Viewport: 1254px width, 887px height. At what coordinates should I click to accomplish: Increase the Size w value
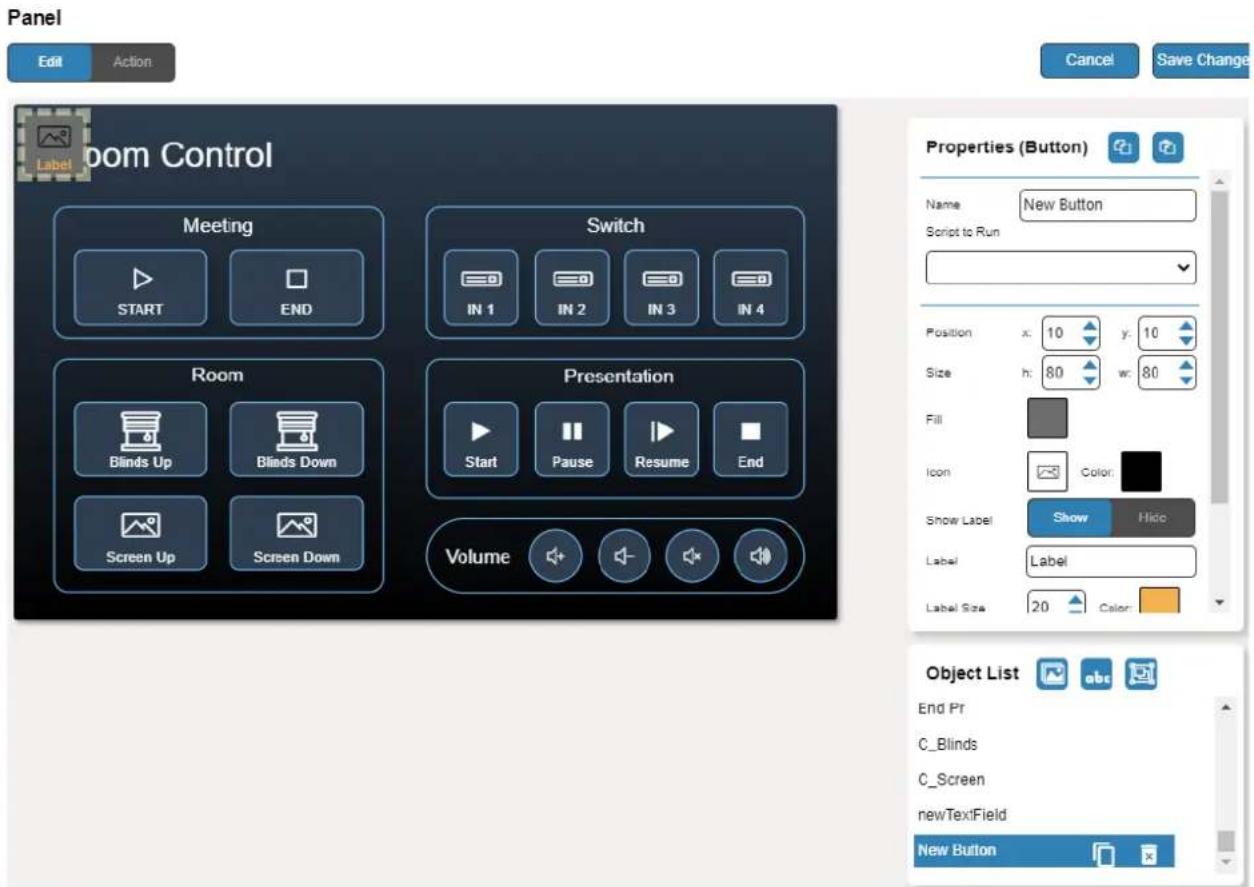point(1186,367)
